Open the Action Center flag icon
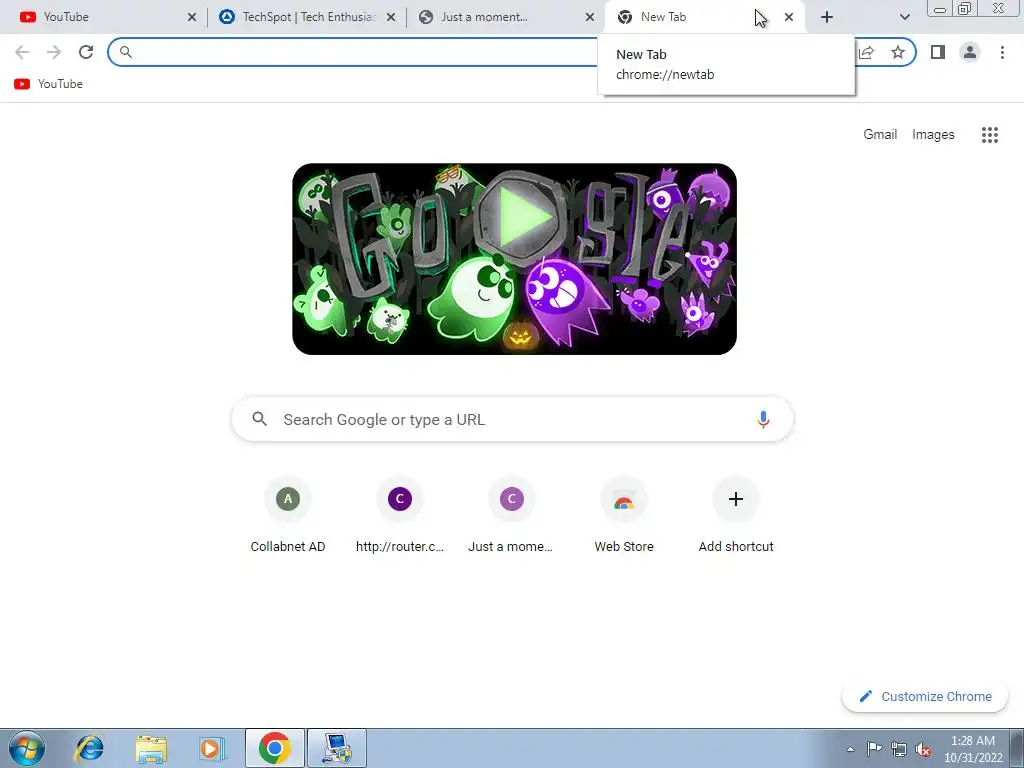1024x768 pixels. [874, 749]
